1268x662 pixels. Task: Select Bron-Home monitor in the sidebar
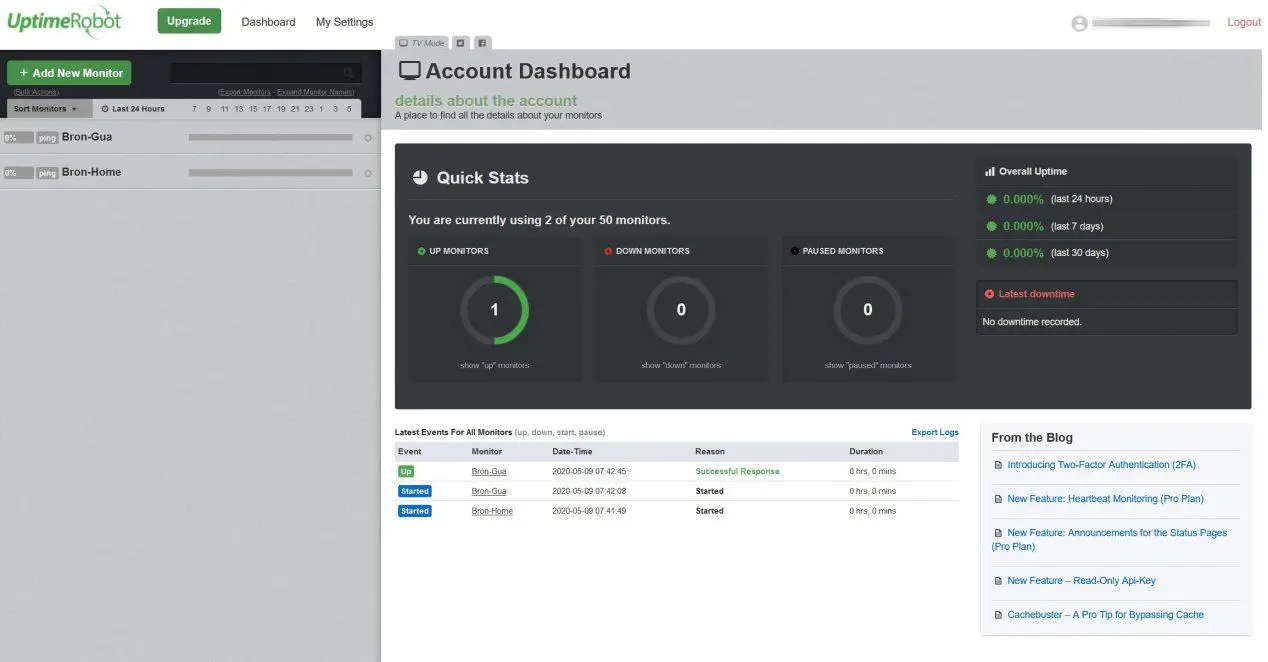pos(91,172)
